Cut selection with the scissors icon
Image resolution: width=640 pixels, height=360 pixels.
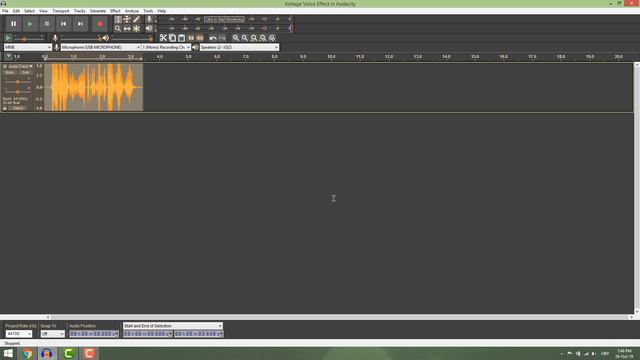tap(163, 38)
